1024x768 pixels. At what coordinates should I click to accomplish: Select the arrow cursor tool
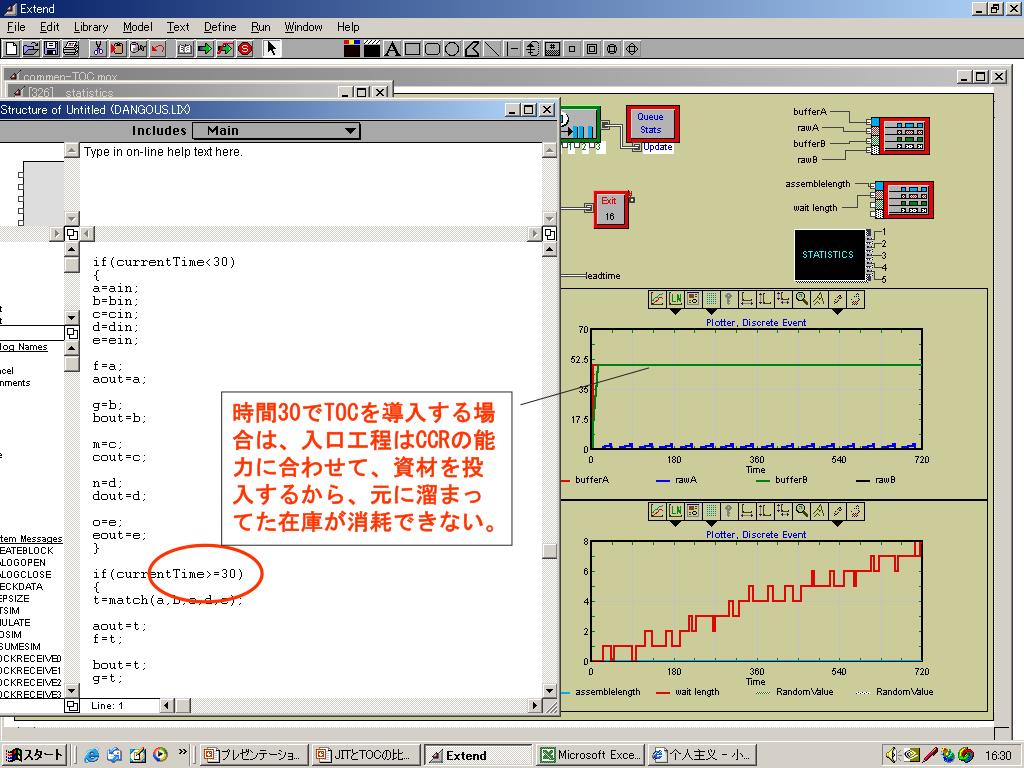[272, 48]
